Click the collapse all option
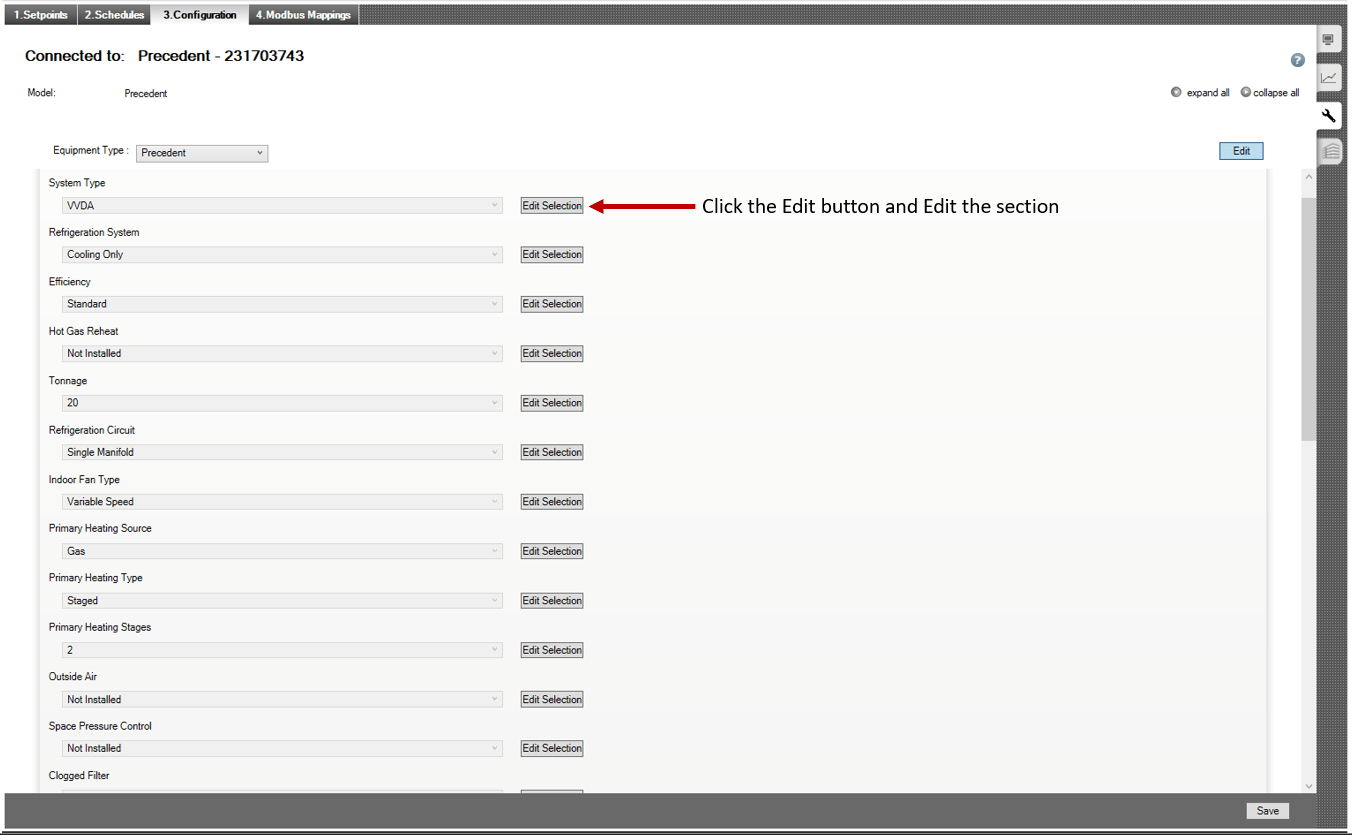1352x835 pixels. pos(1270,92)
